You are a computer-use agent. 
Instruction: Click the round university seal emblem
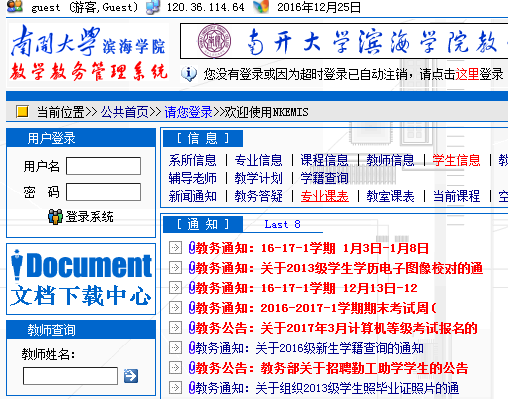pyautogui.click(x=214, y=41)
